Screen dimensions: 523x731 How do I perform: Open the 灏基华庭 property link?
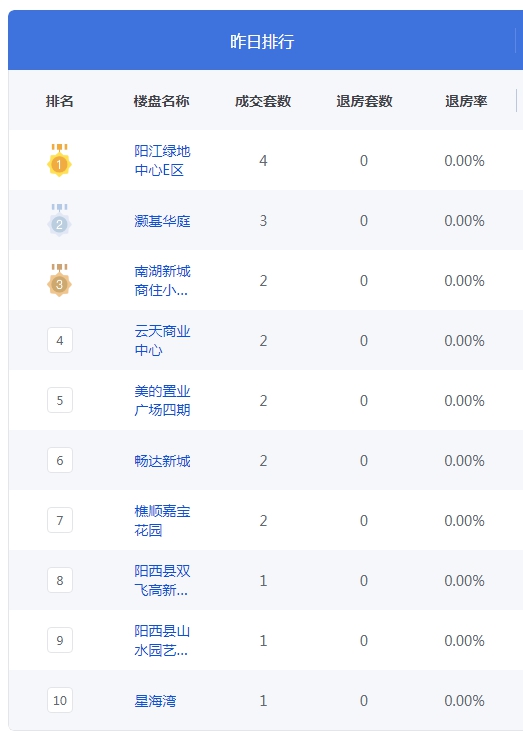[x=162, y=221]
